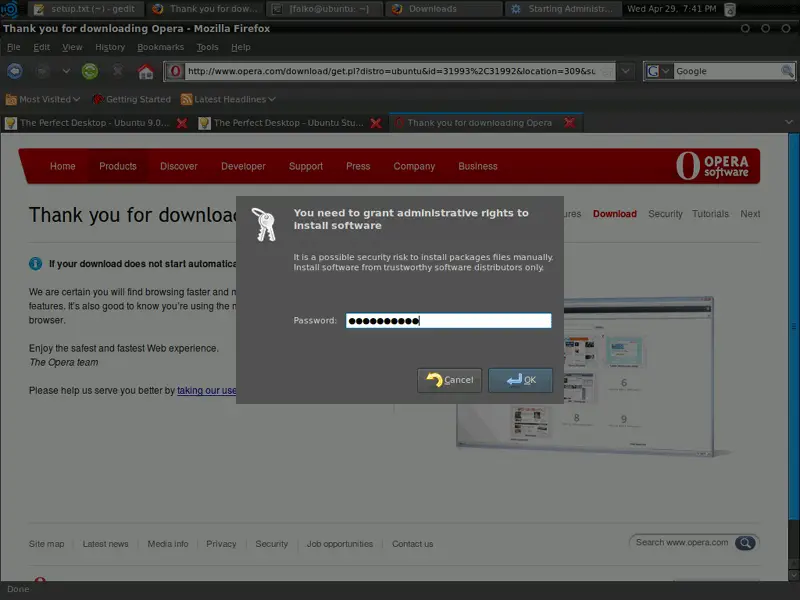The width and height of the screenshot is (800, 600).
Task: Open the Most Visited bookmarks dropdown
Action: point(43,99)
